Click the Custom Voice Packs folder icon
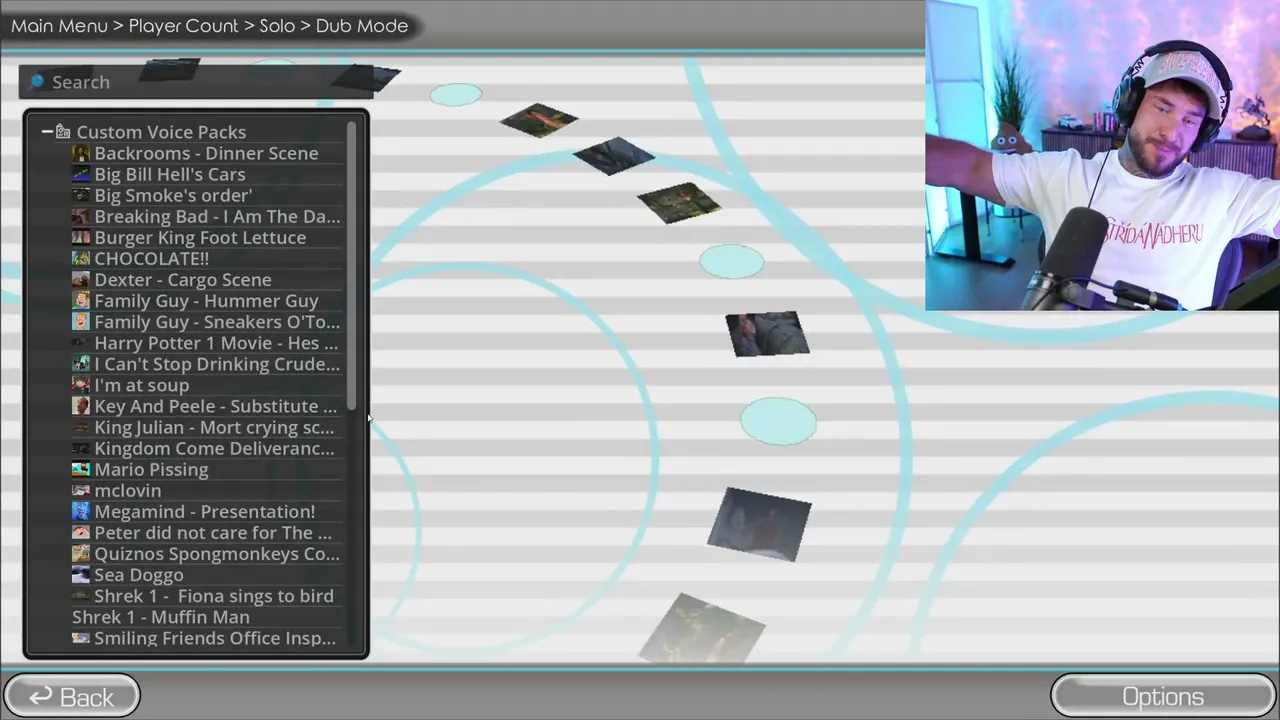Screen dimensions: 1280x720 [x=63, y=132]
